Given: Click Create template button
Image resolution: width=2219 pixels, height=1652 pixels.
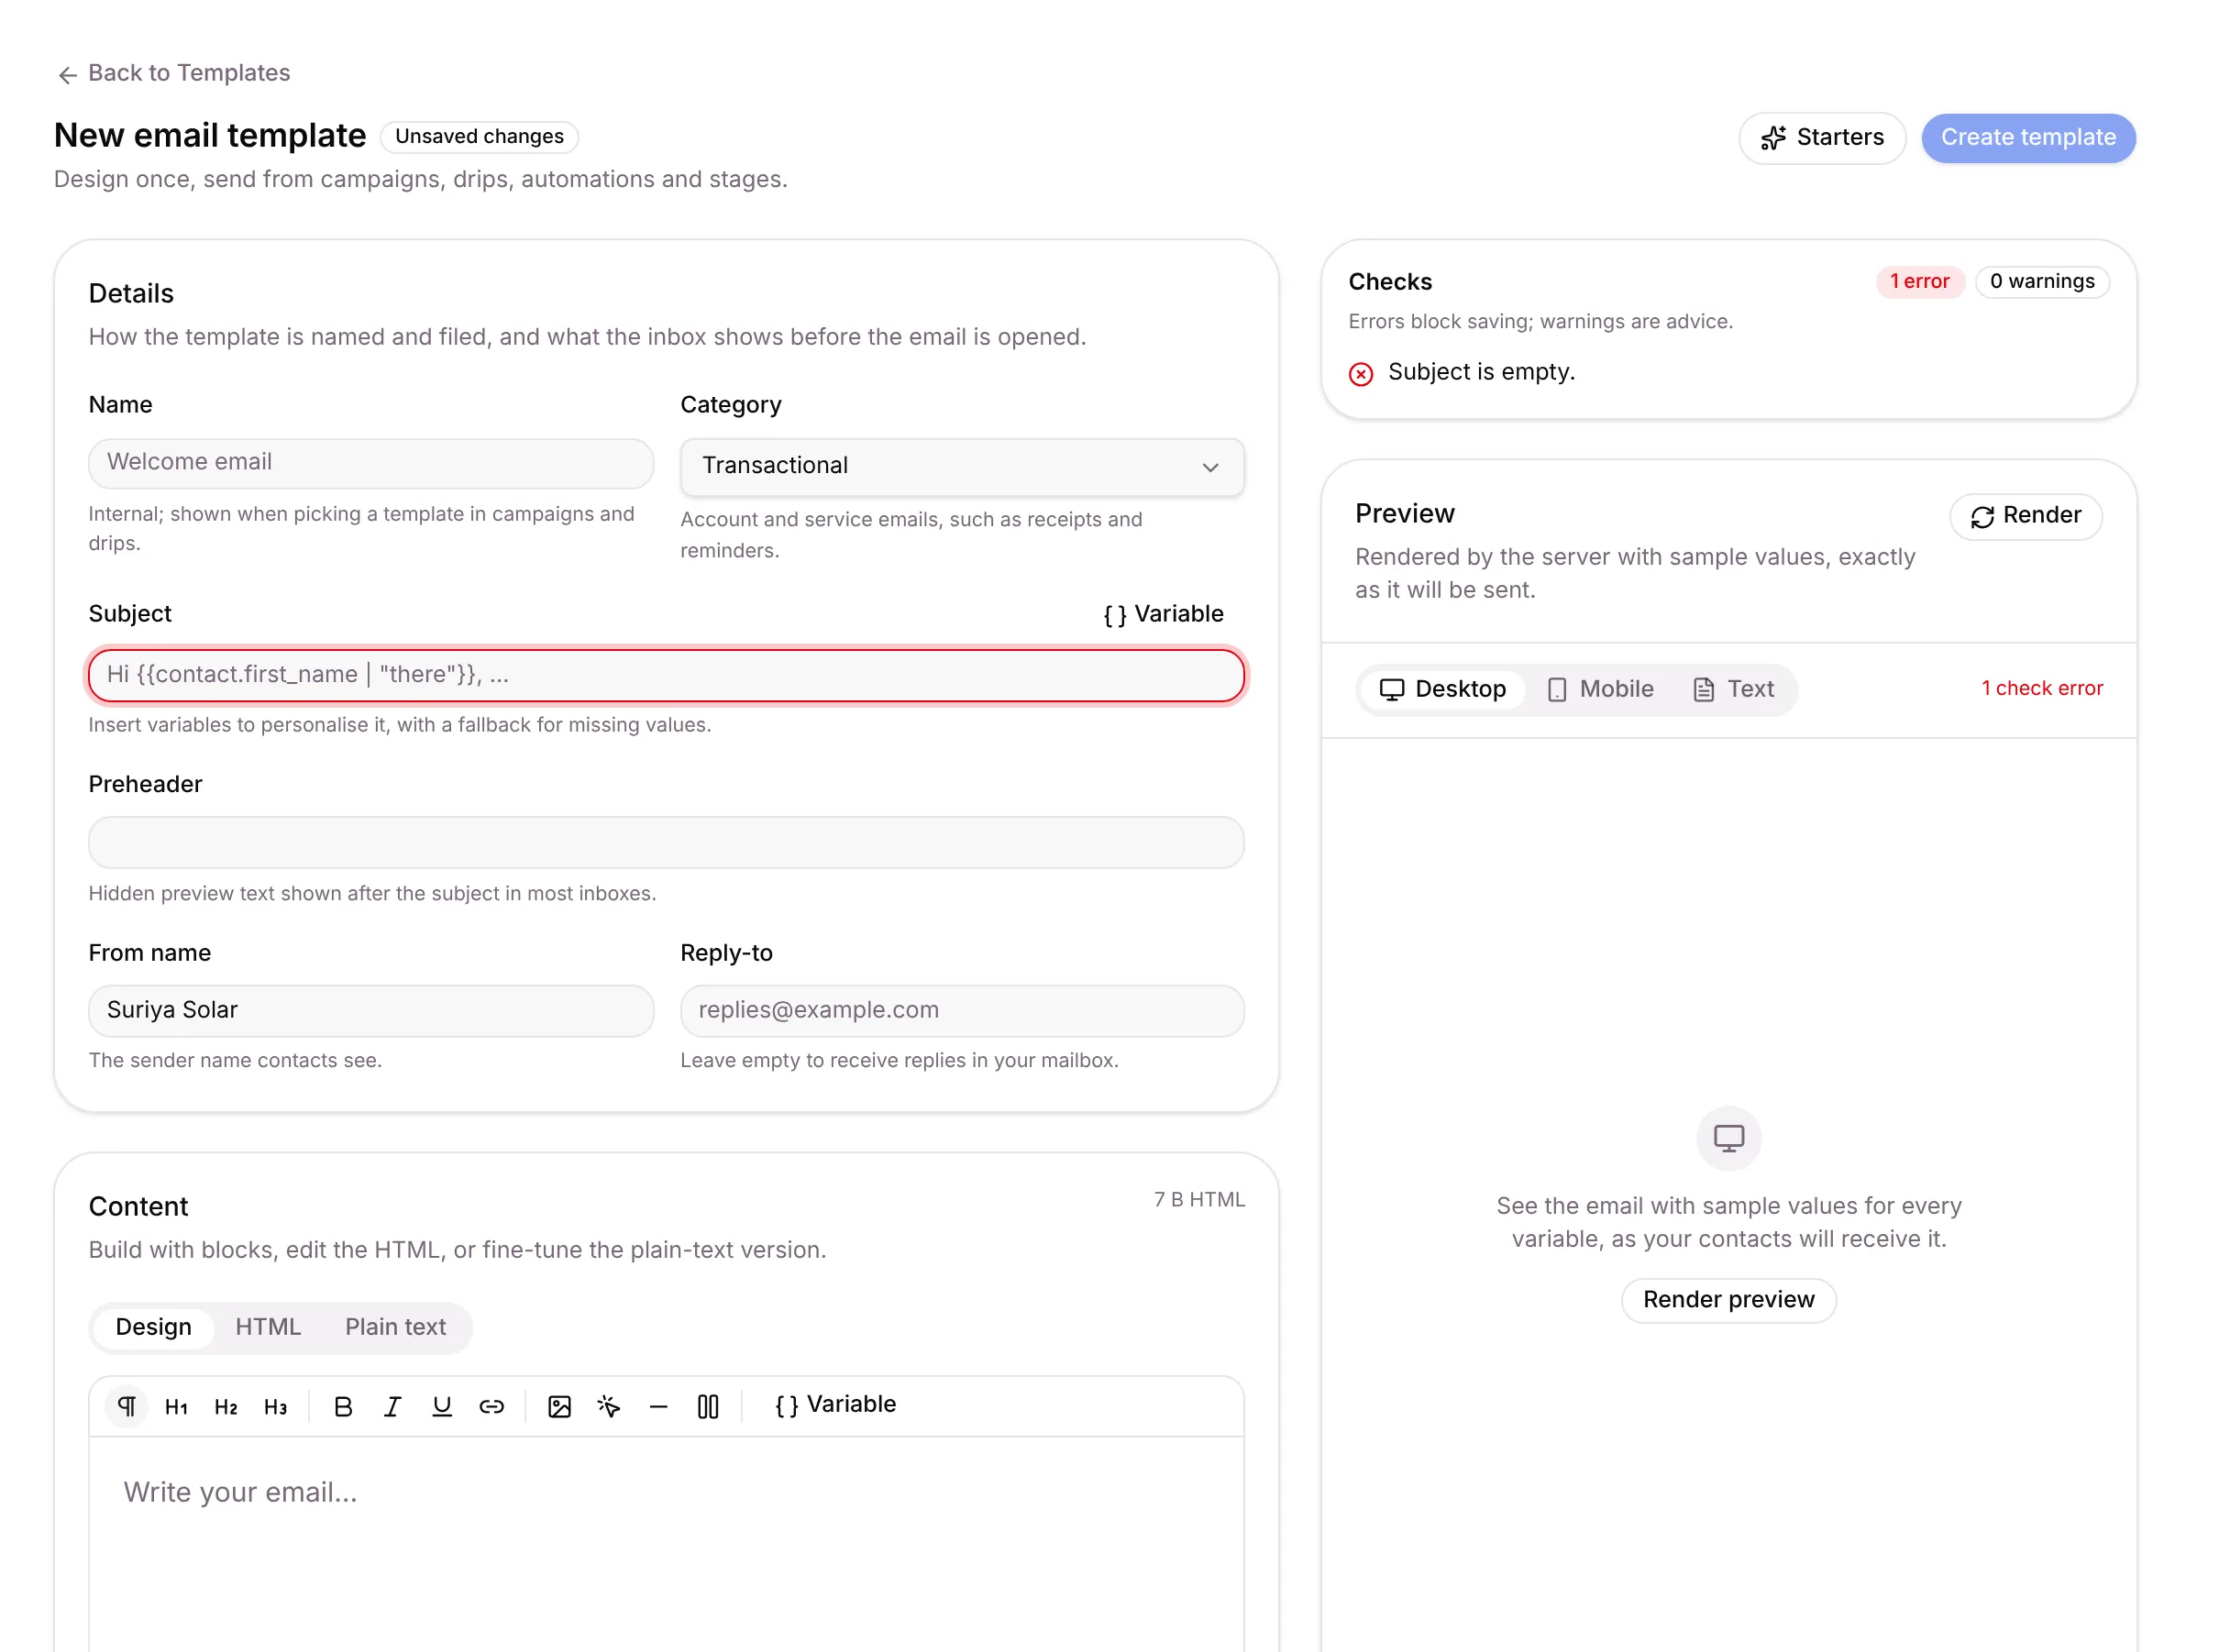Looking at the screenshot, I should click(x=2028, y=138).
